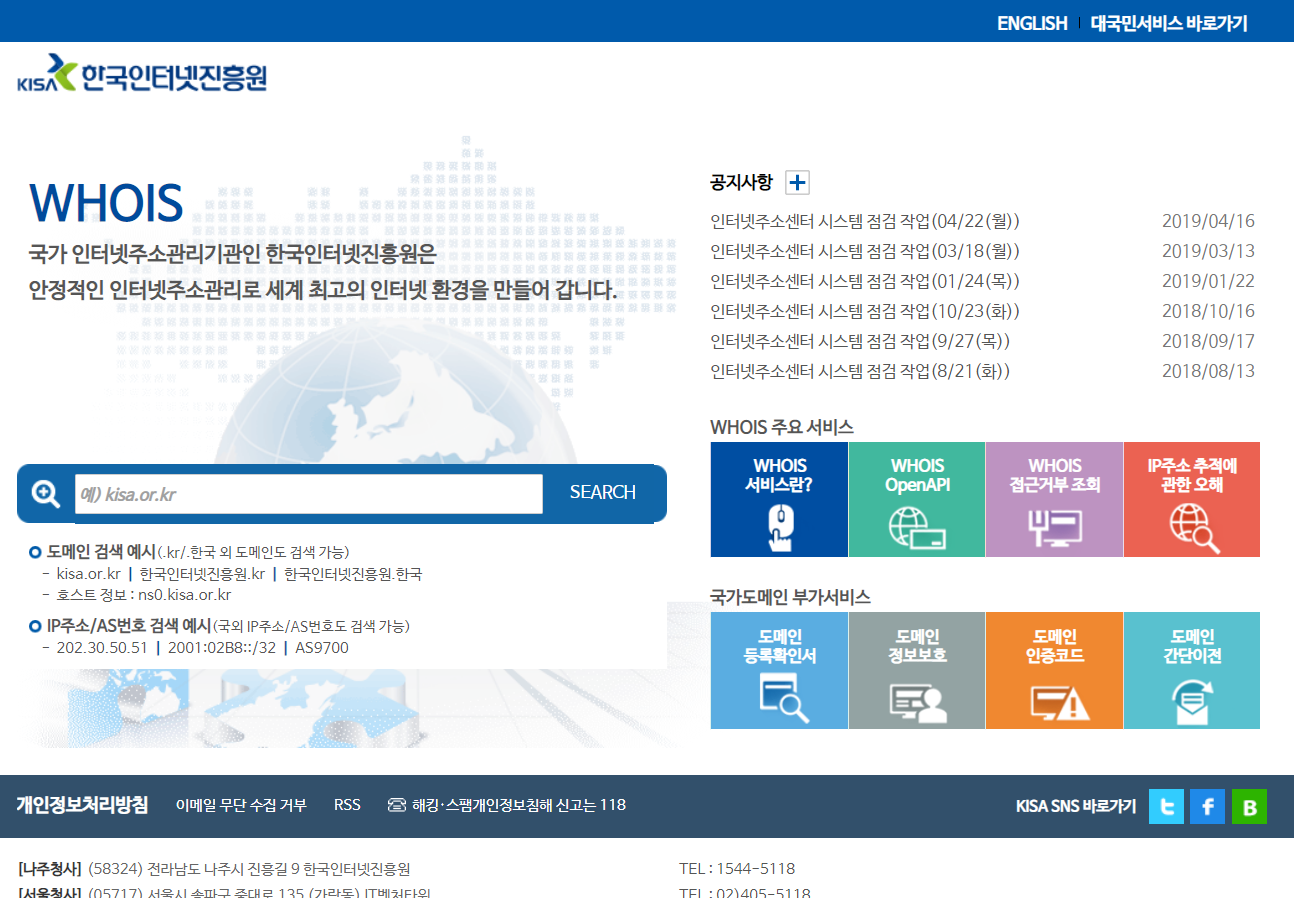Click example domain 한국인터넷진흥원.한국
The image size is (1294, 898).
tap(353, 574)
